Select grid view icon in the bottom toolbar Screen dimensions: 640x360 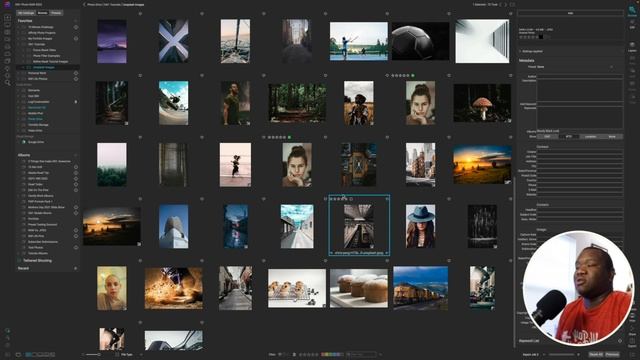pyautogui.click(x=29, y=355)
